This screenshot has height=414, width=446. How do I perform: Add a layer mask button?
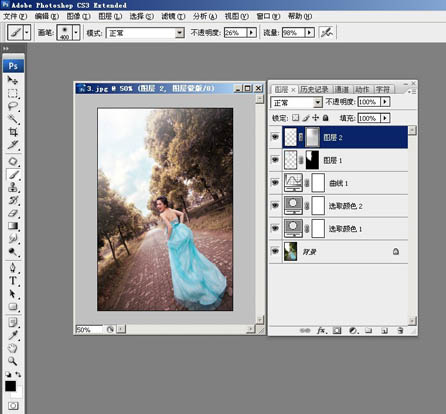pos(337,330)
